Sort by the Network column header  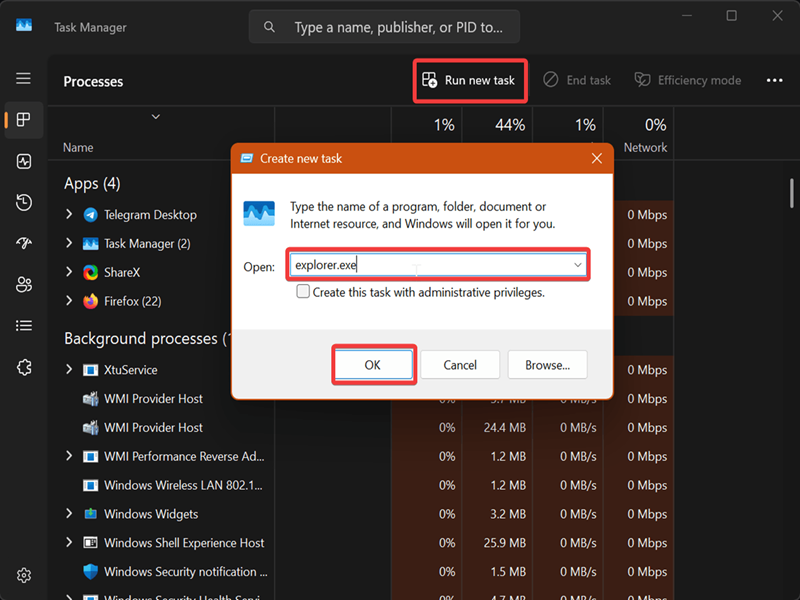coord(645,147)
